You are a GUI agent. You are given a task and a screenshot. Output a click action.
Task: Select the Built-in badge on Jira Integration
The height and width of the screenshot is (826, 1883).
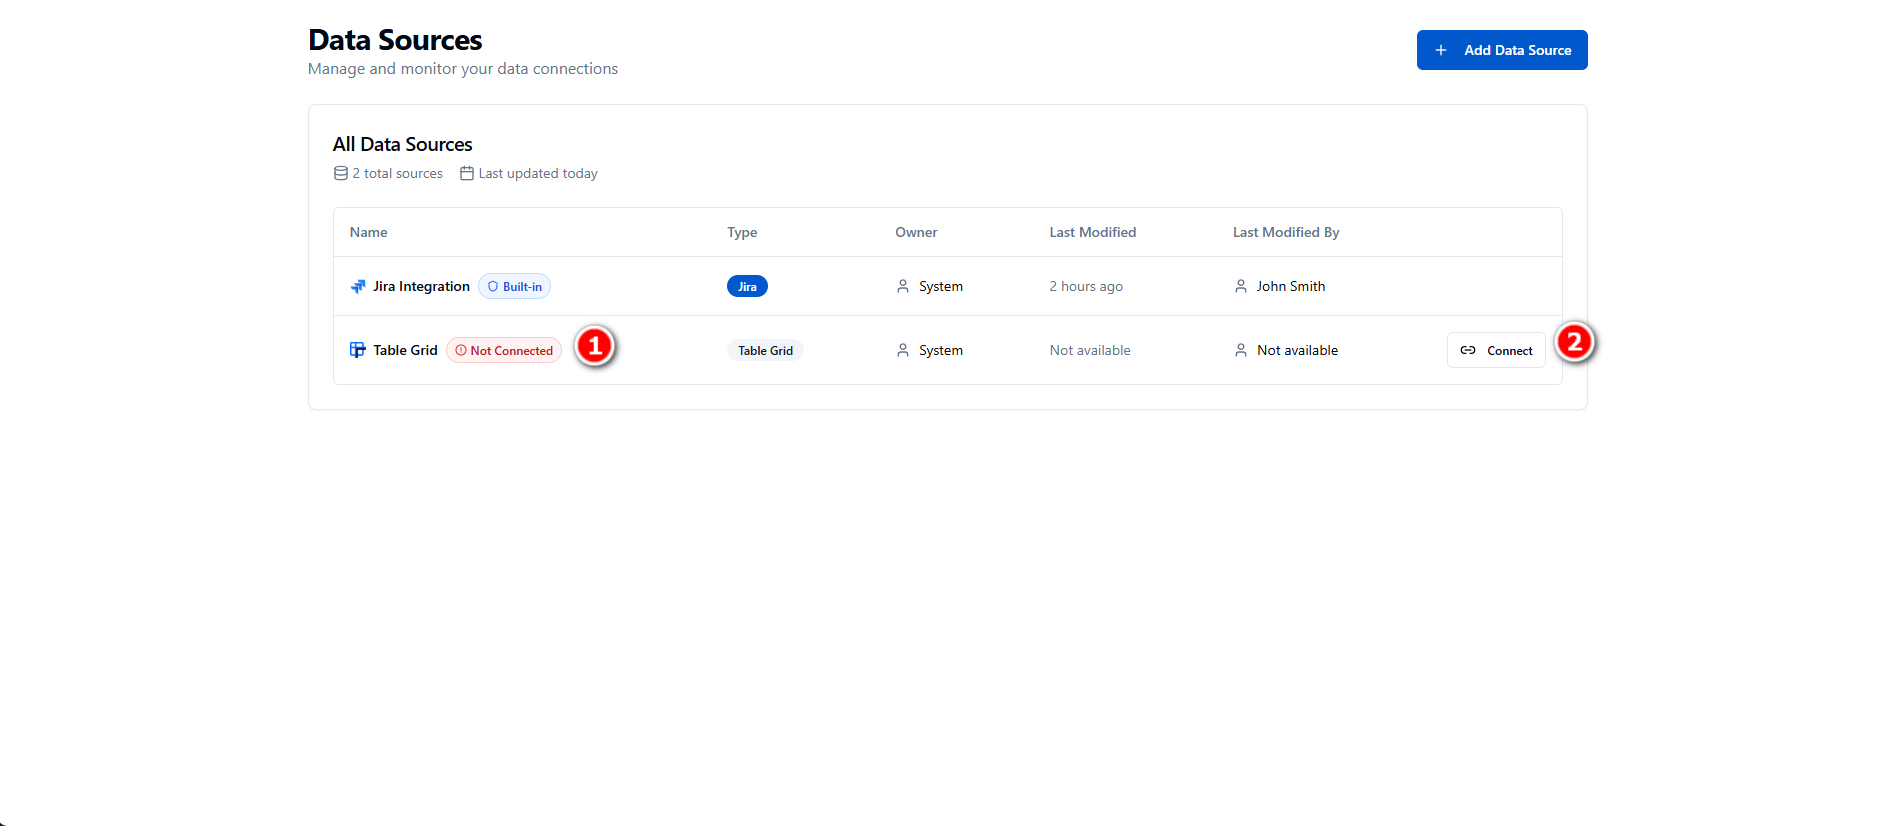point(514,286)
